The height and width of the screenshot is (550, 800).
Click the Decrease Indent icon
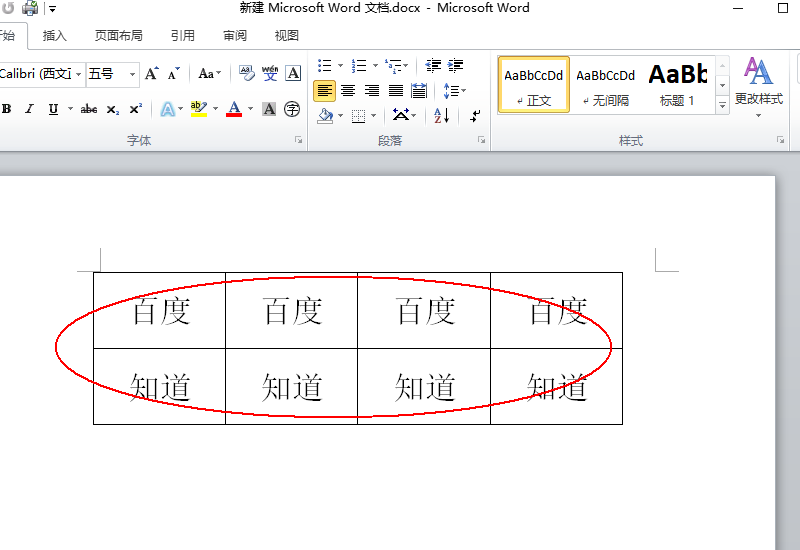[433, 65]
